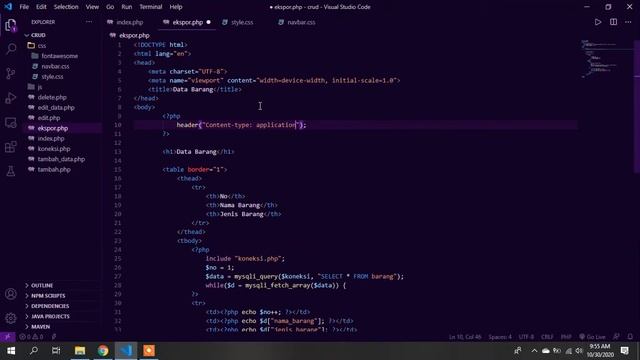This screenshot has width=640, height=360.
Task: Open navbar.css in the css folder
Action: (55, 66)
